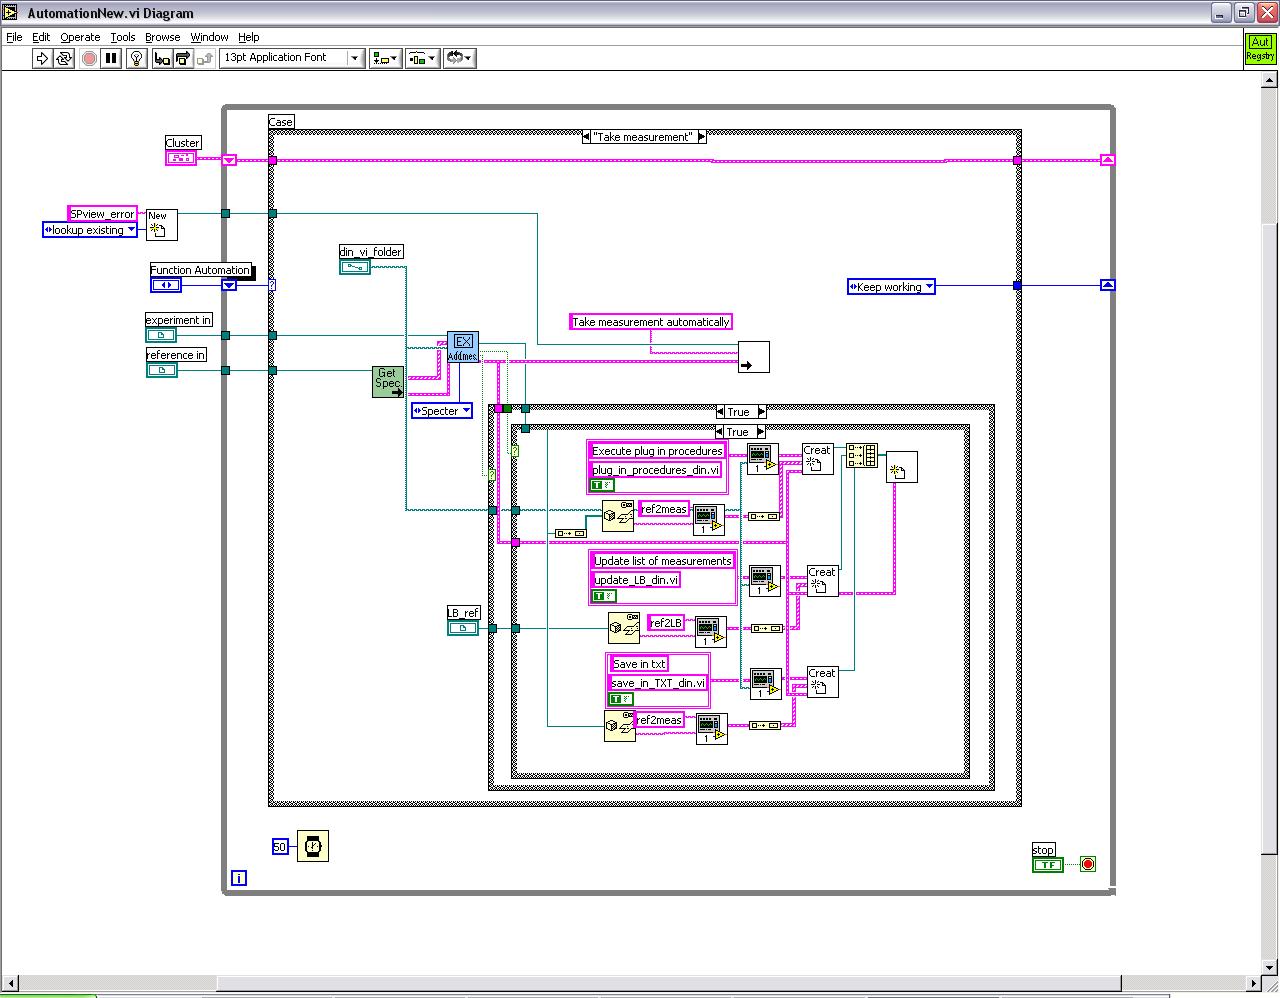Image resolution: width=1280 pixels, height=998 pixels.
Task: Select the variant node left of ref2LB
Action: coord(624,627)
